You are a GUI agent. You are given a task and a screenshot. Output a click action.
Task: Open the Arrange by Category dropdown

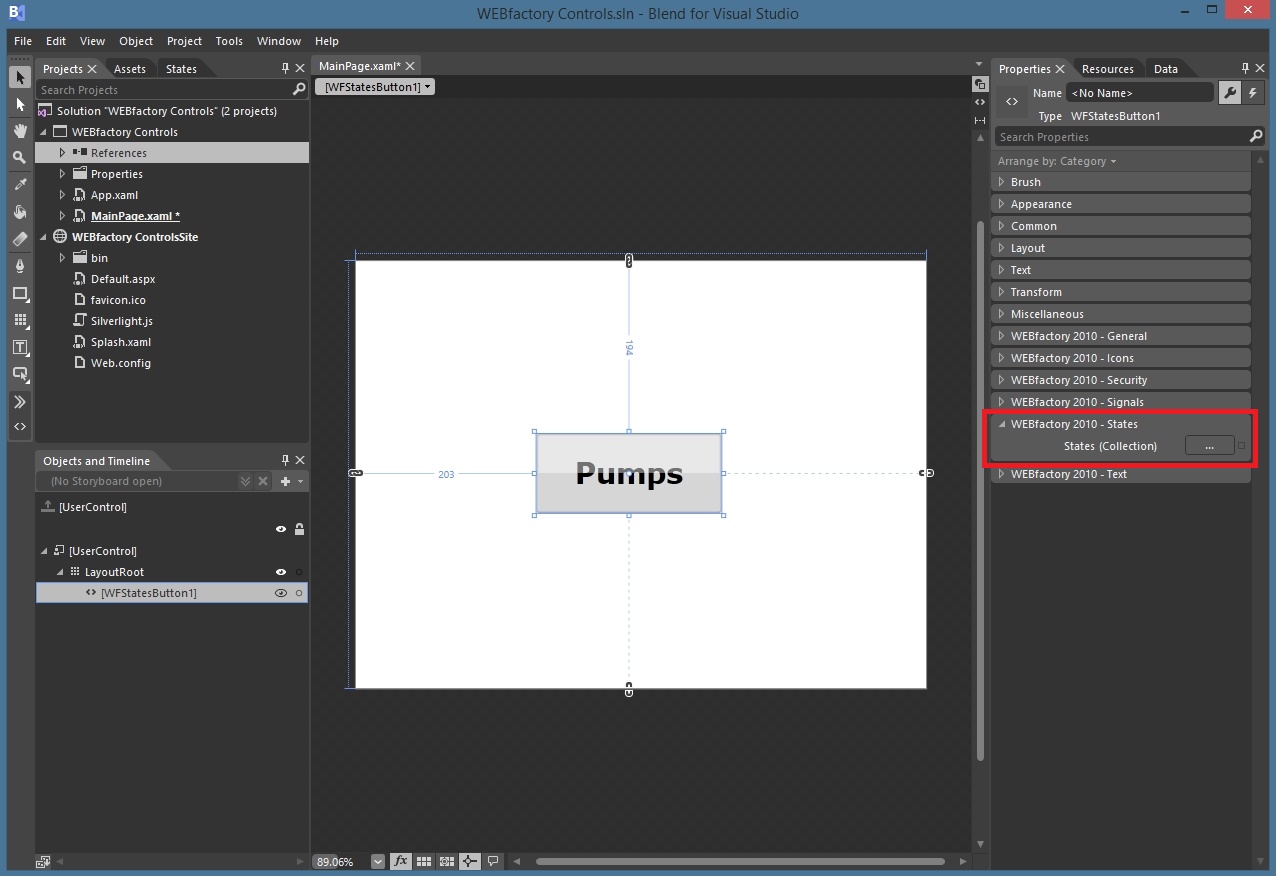(1056, 161)
